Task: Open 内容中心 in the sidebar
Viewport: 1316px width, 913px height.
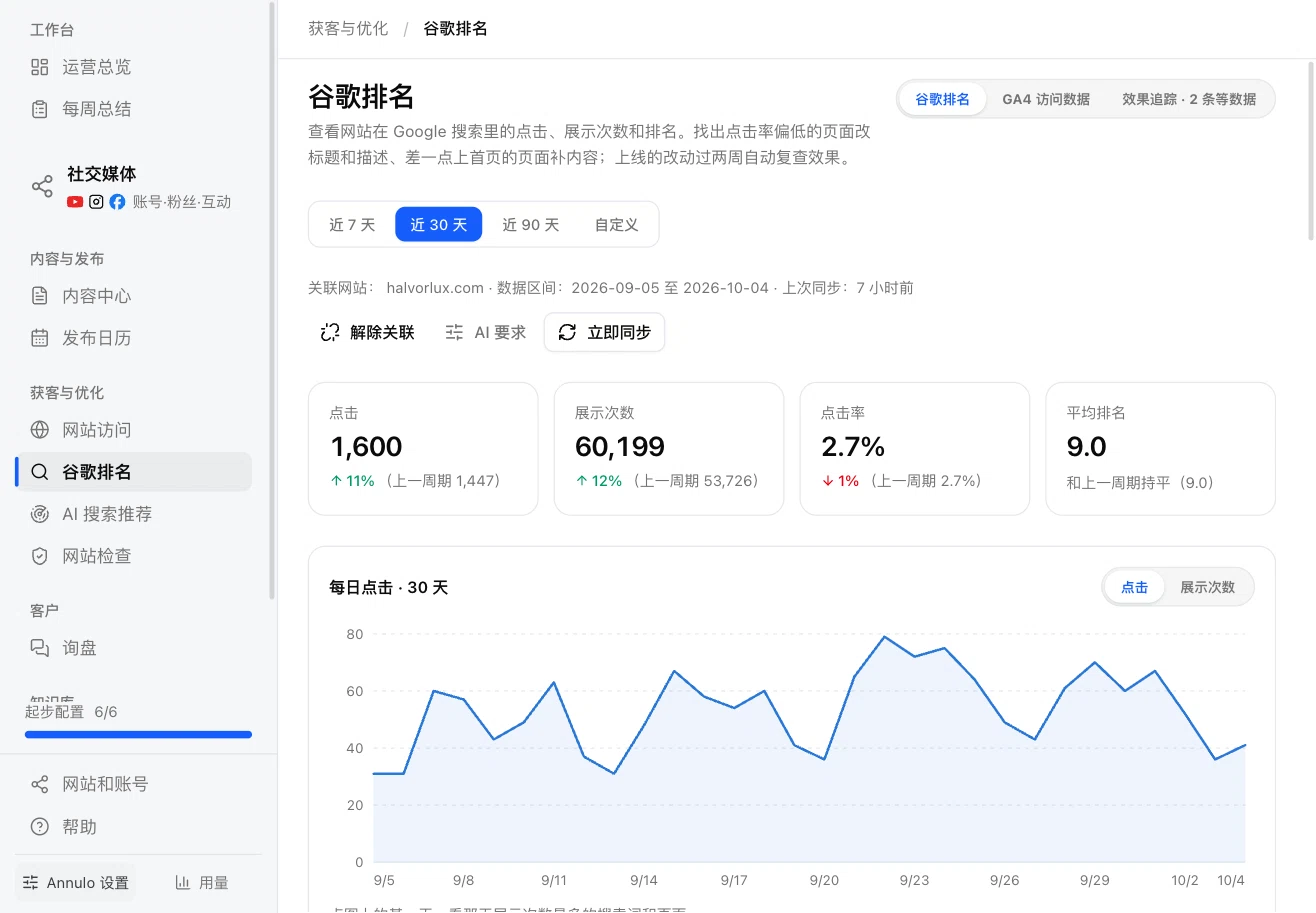Action: [x=133, y=296]
